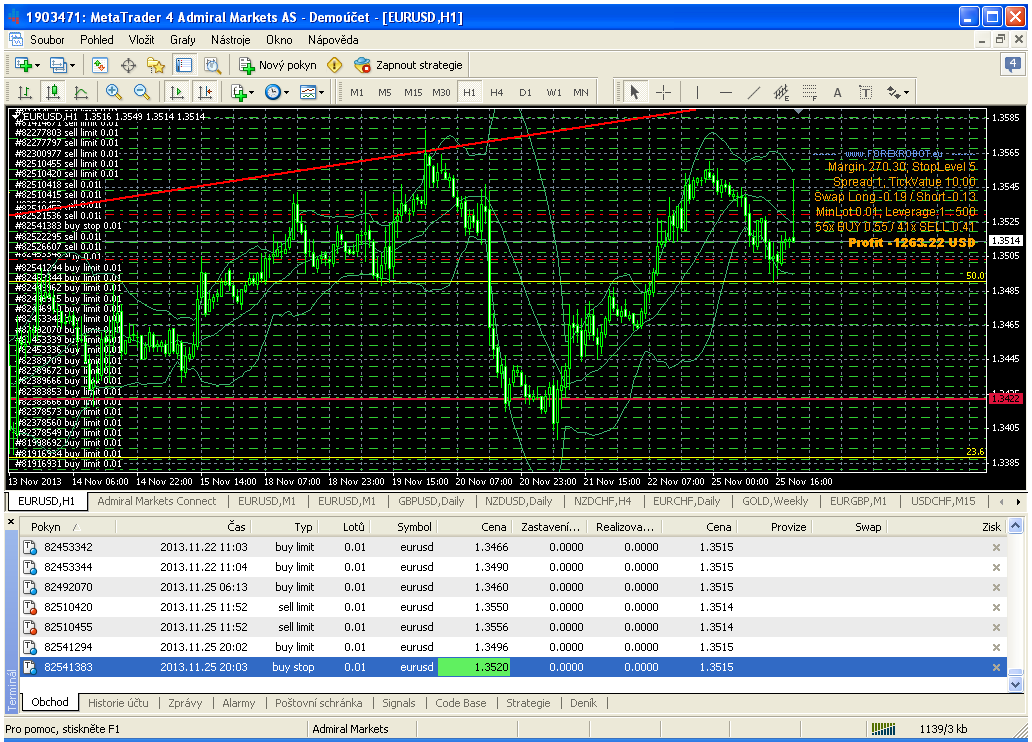
Task: Sort orders by Symbol column header
Action: (x=414, y=527)
